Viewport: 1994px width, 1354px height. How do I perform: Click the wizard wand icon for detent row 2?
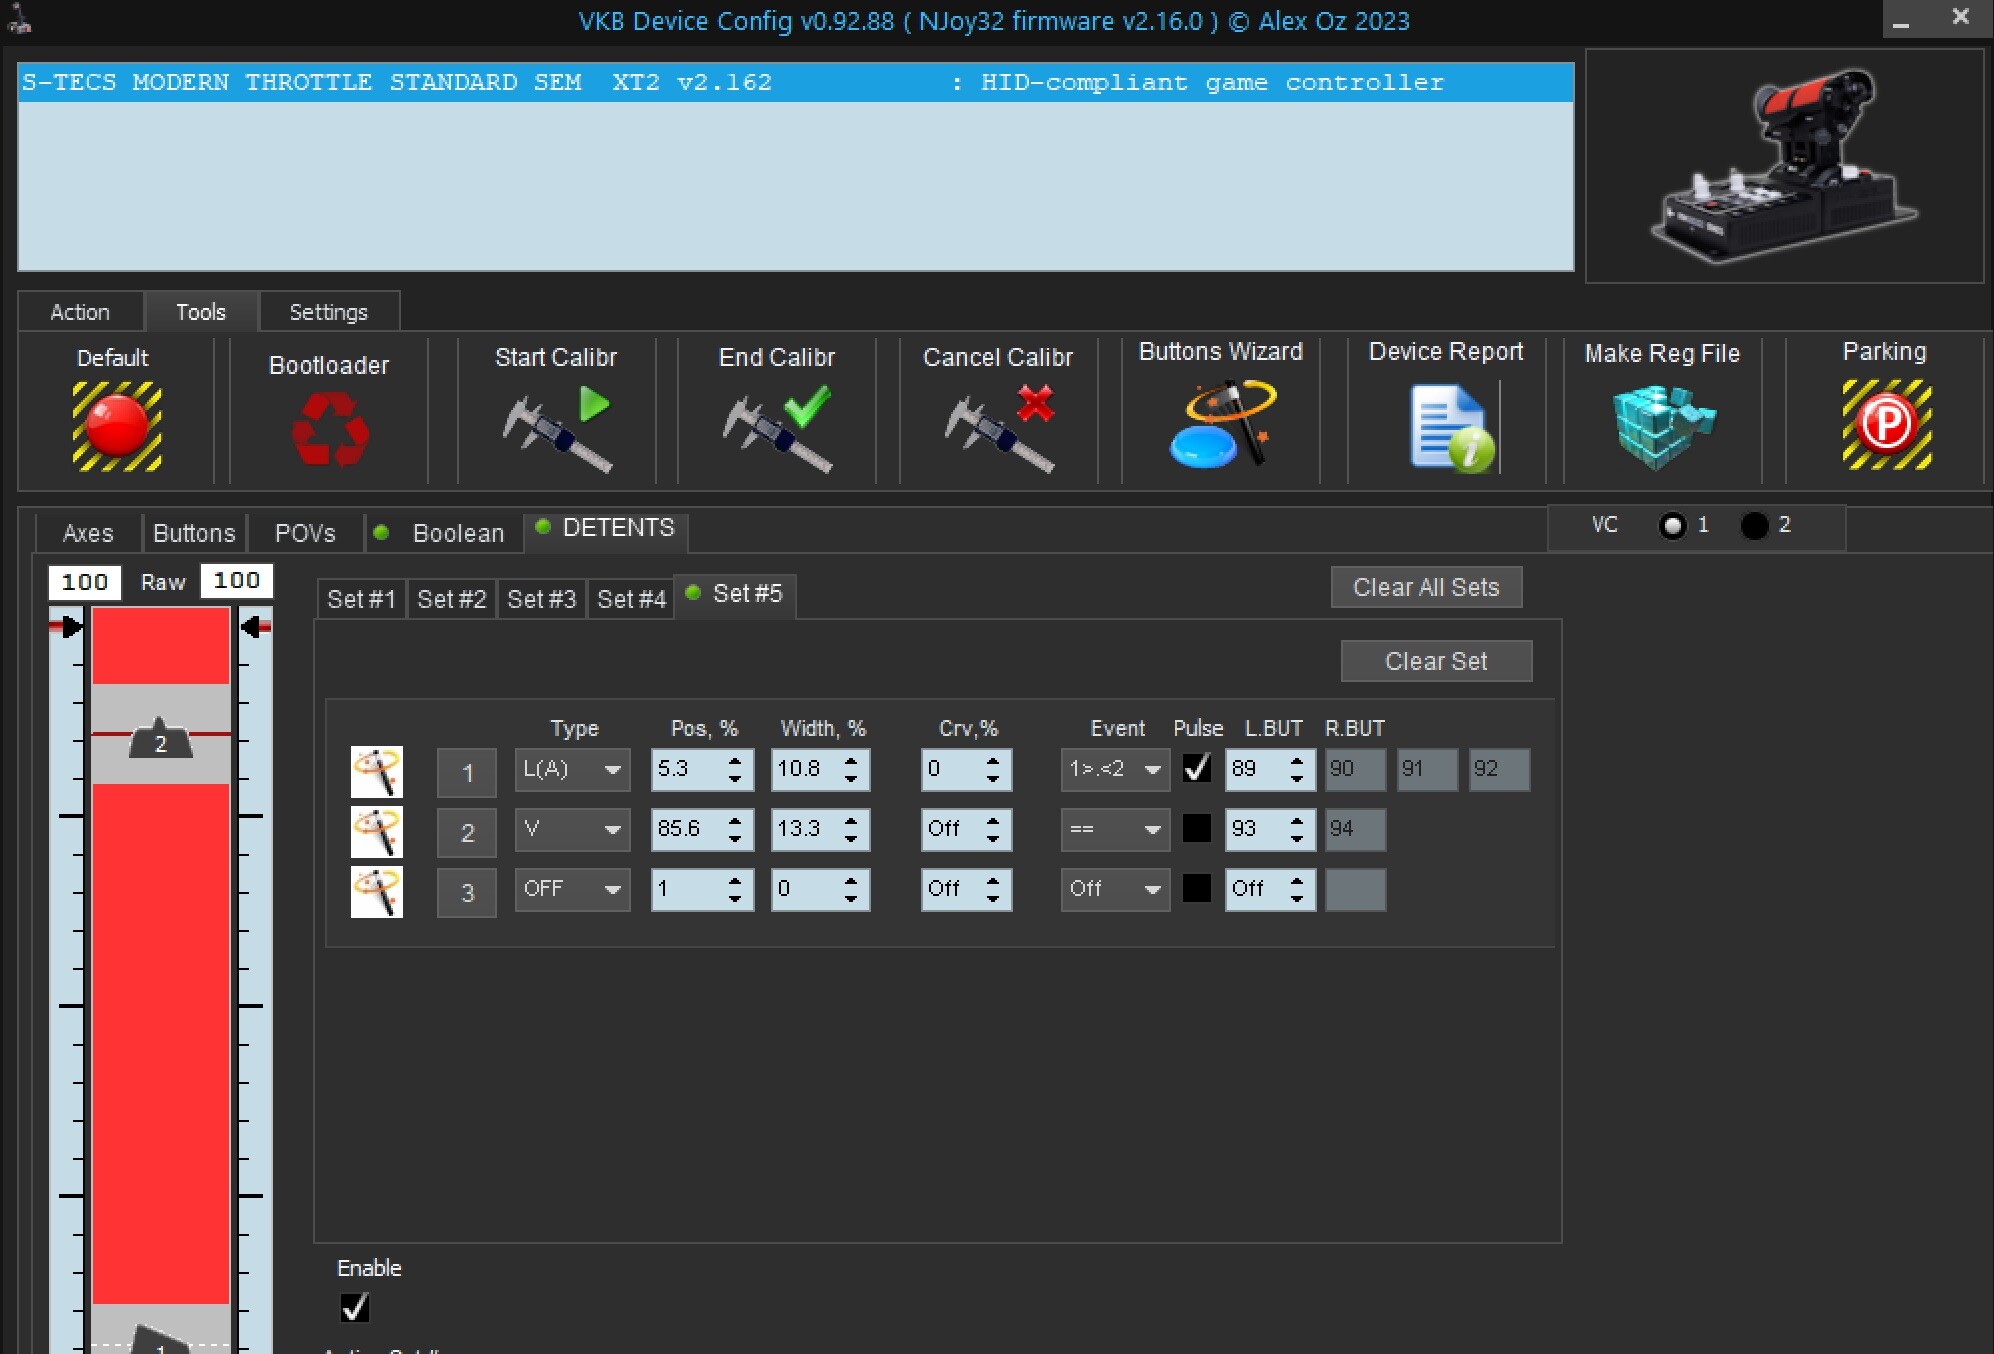[377, 832]
